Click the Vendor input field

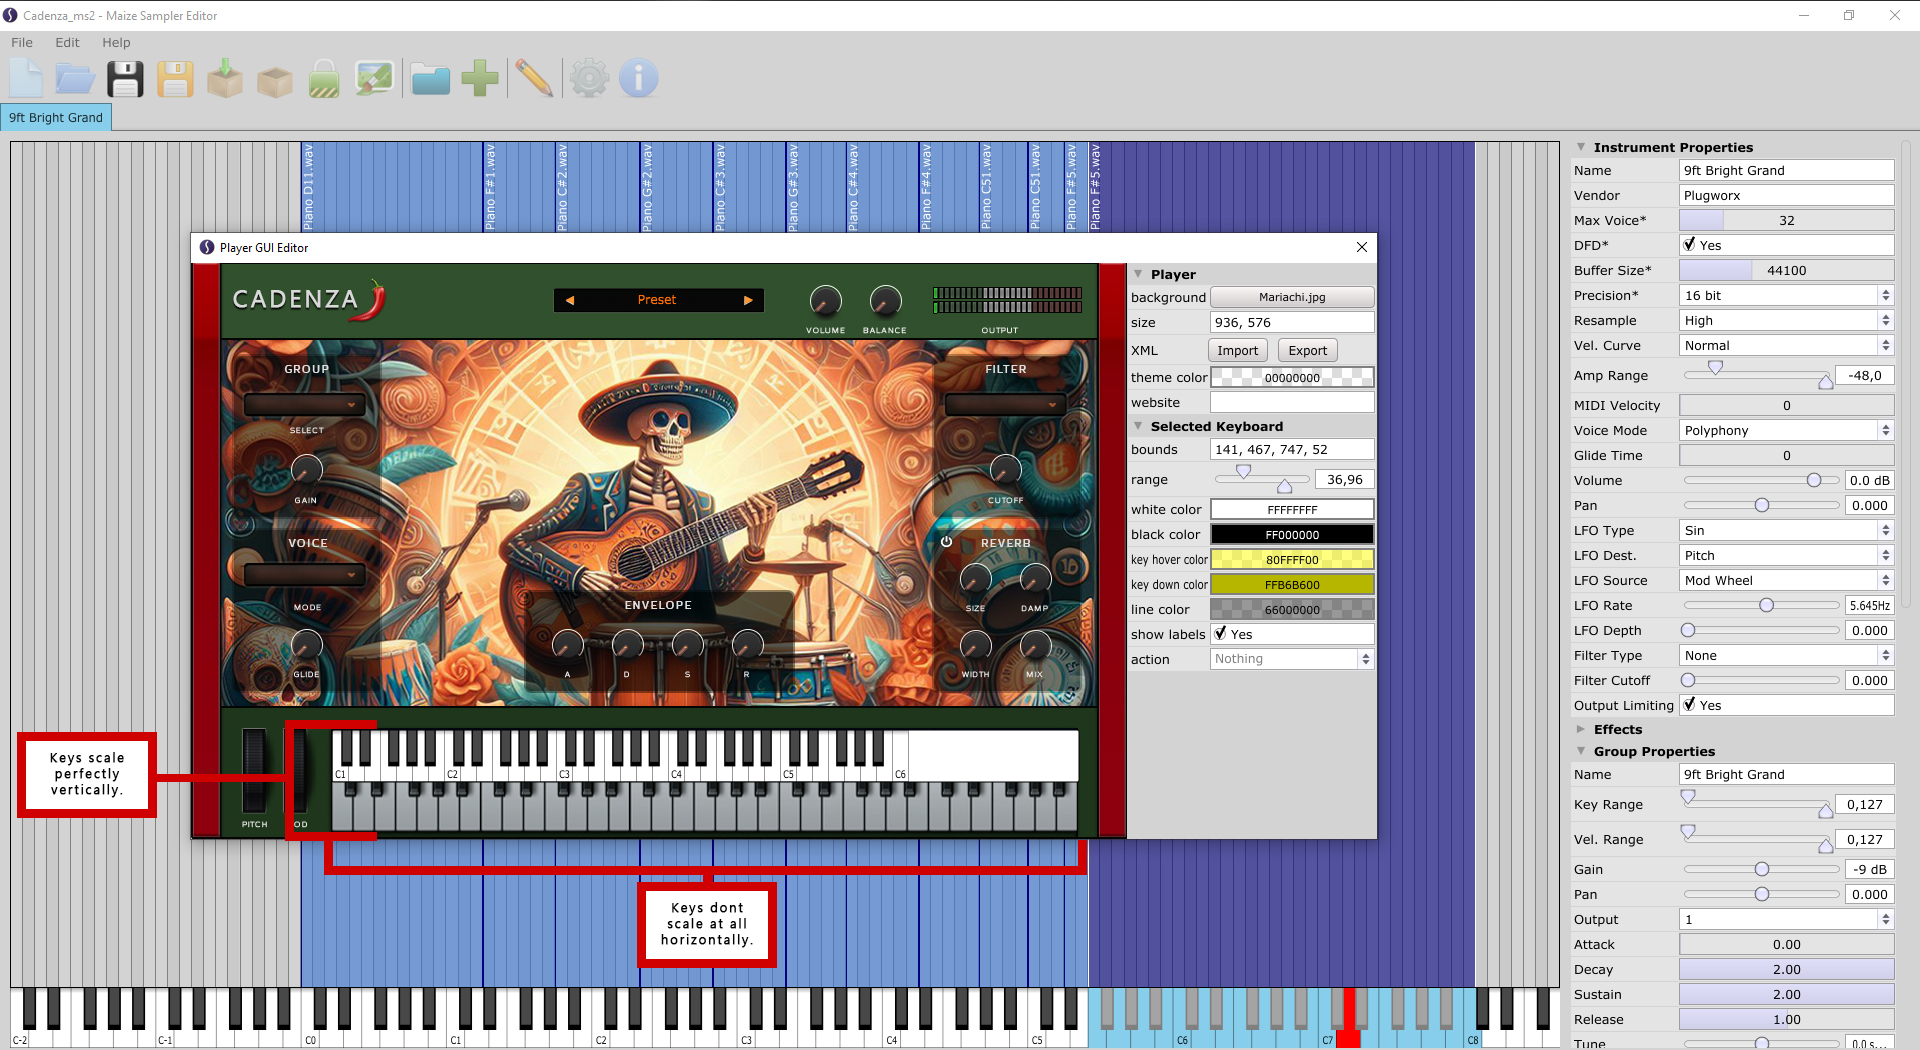1786,195
